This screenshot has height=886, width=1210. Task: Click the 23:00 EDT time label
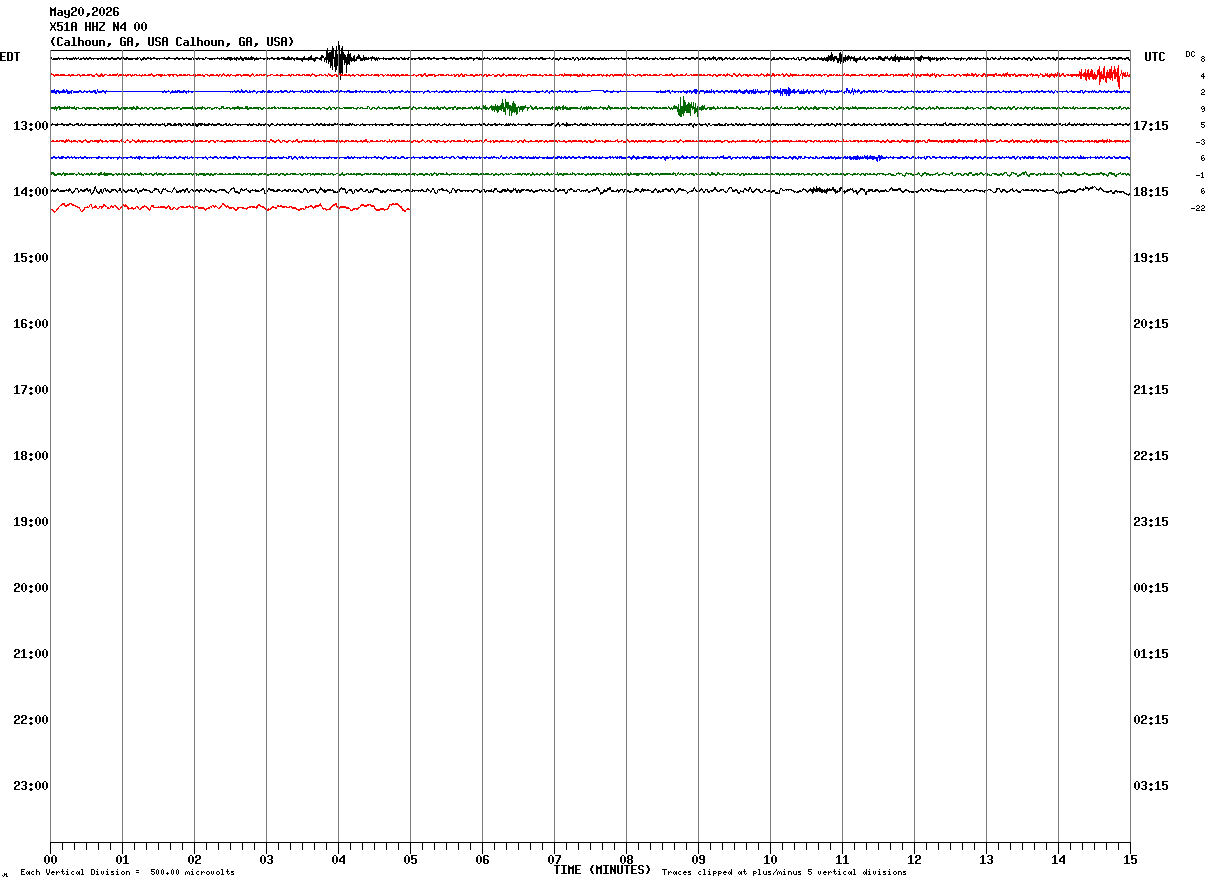[x=31, y=786]
